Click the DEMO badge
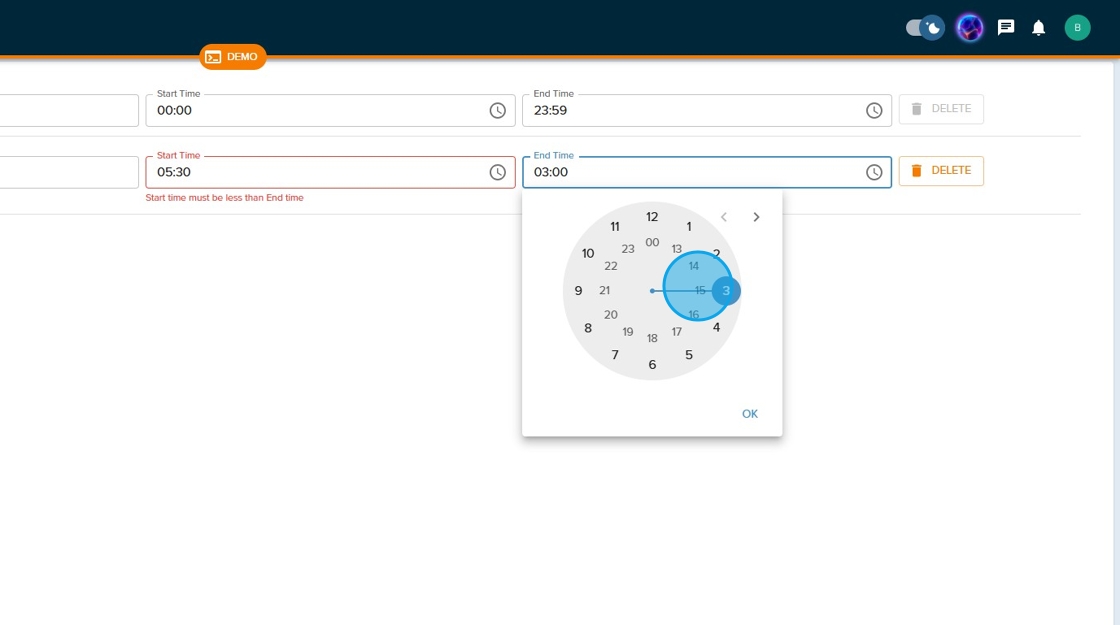 [x=232, y=57]
